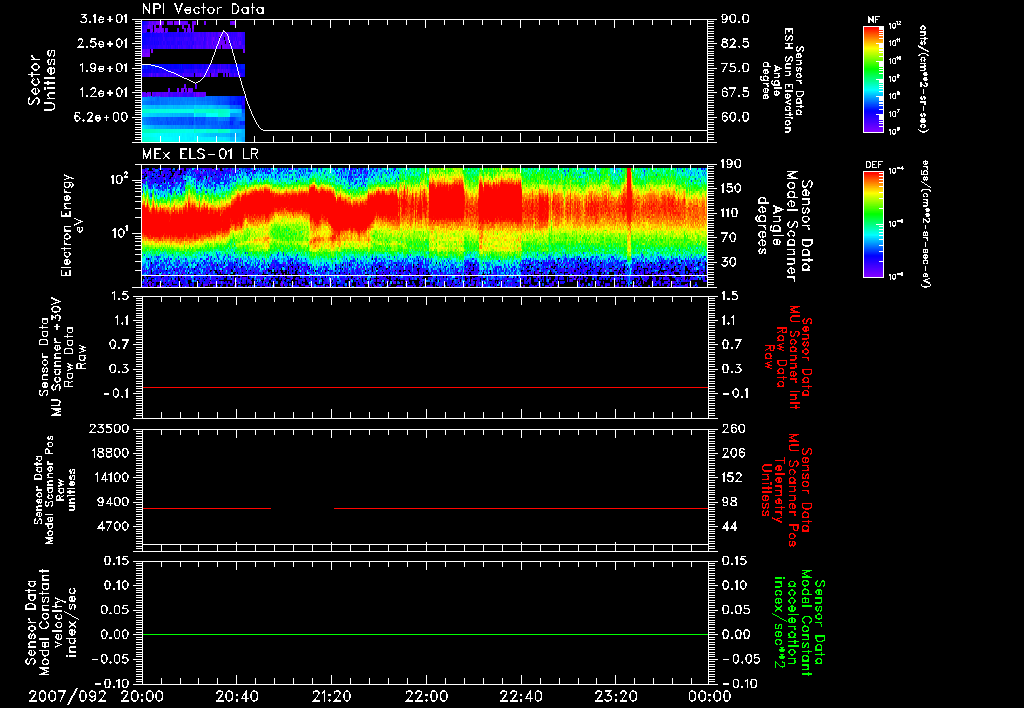The width and height of the screenshot is (1024, 708).
Task: Click the '2.5e+01' sector tick label
Action: click(103, 43)
